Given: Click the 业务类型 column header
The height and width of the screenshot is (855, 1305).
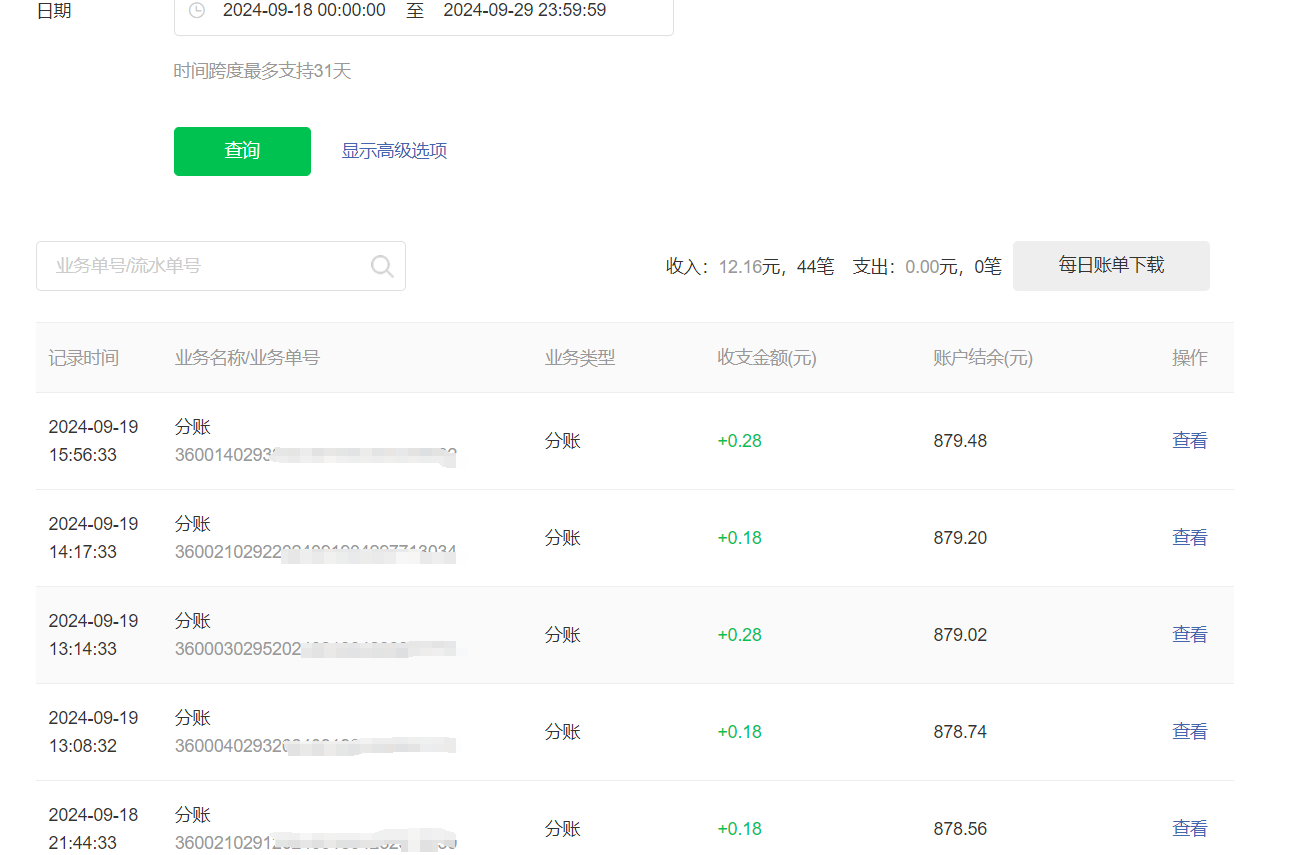Looking at the screenshot, I should click(x=580, y=358).
